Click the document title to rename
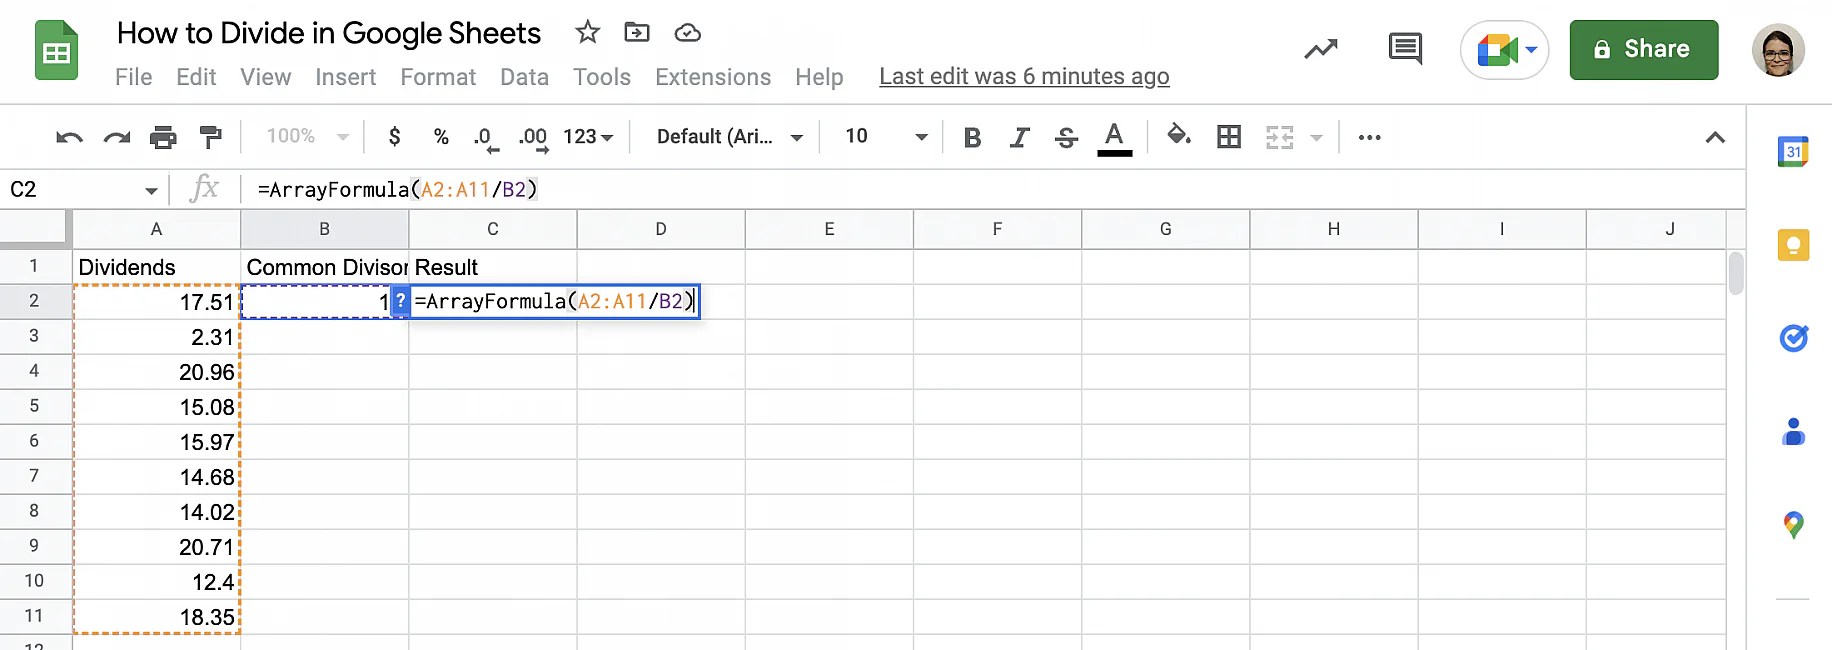 329,33
